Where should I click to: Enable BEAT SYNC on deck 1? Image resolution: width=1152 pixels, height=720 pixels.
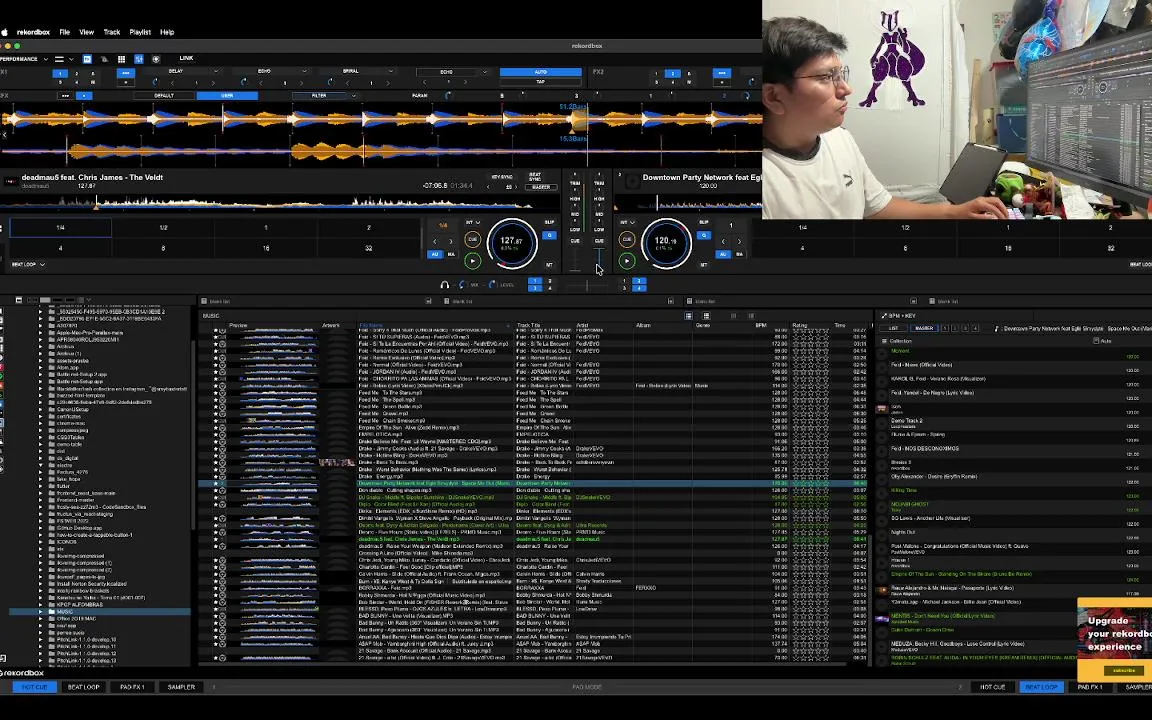point(535,177)
